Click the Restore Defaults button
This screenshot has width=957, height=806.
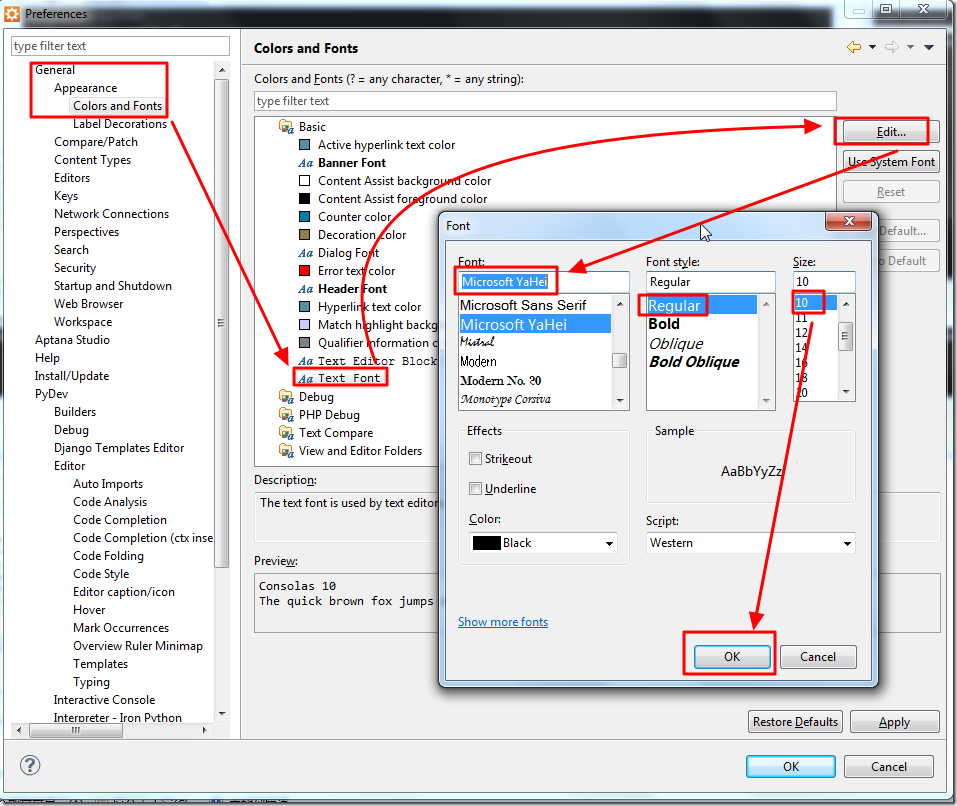click(795, 722)
